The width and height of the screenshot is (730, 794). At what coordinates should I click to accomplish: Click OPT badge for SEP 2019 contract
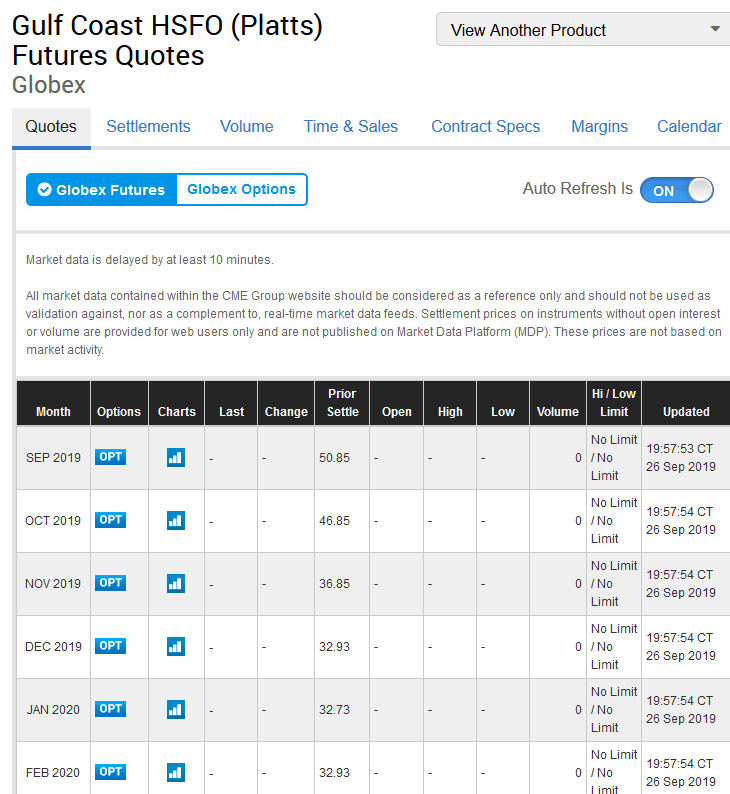(x=110, y=457)
